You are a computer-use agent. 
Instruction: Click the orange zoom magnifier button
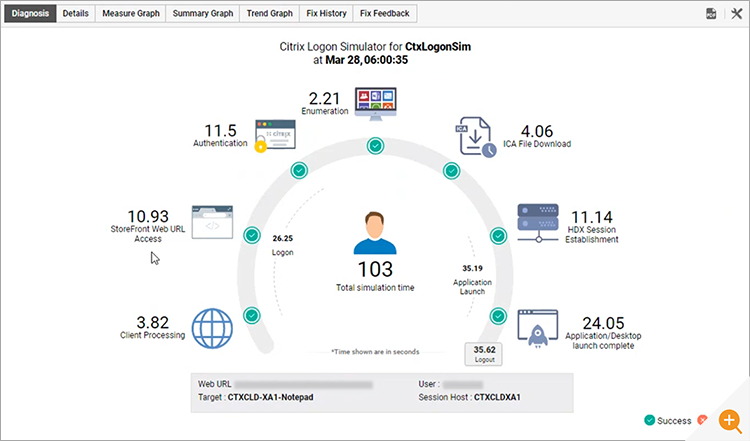tap(729, 421)
